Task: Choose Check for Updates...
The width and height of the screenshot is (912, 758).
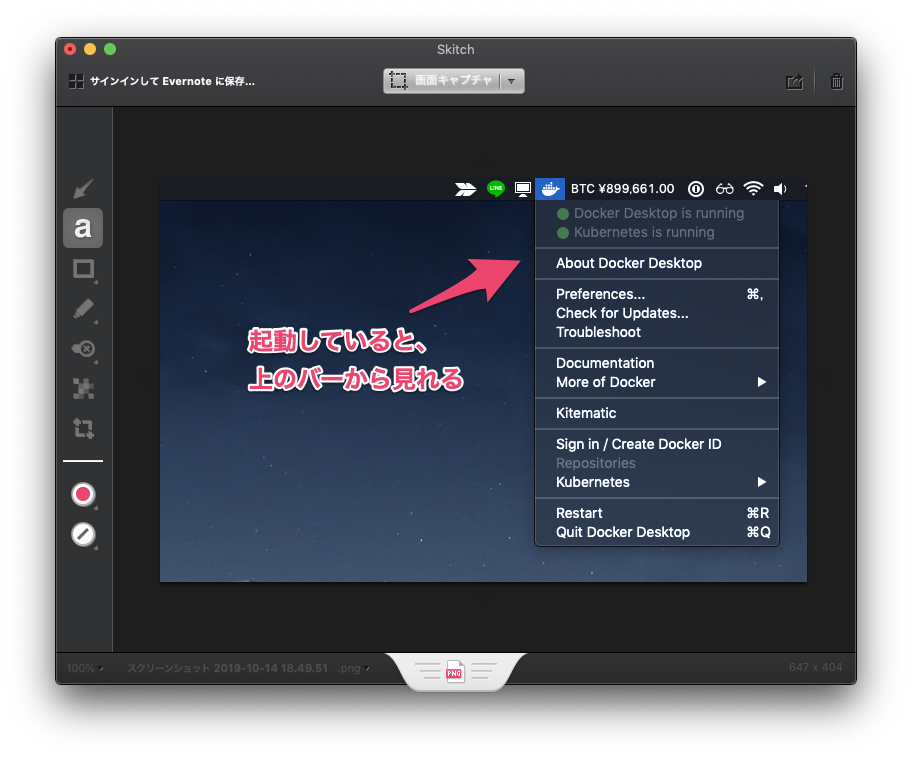Action: [657, 314]
